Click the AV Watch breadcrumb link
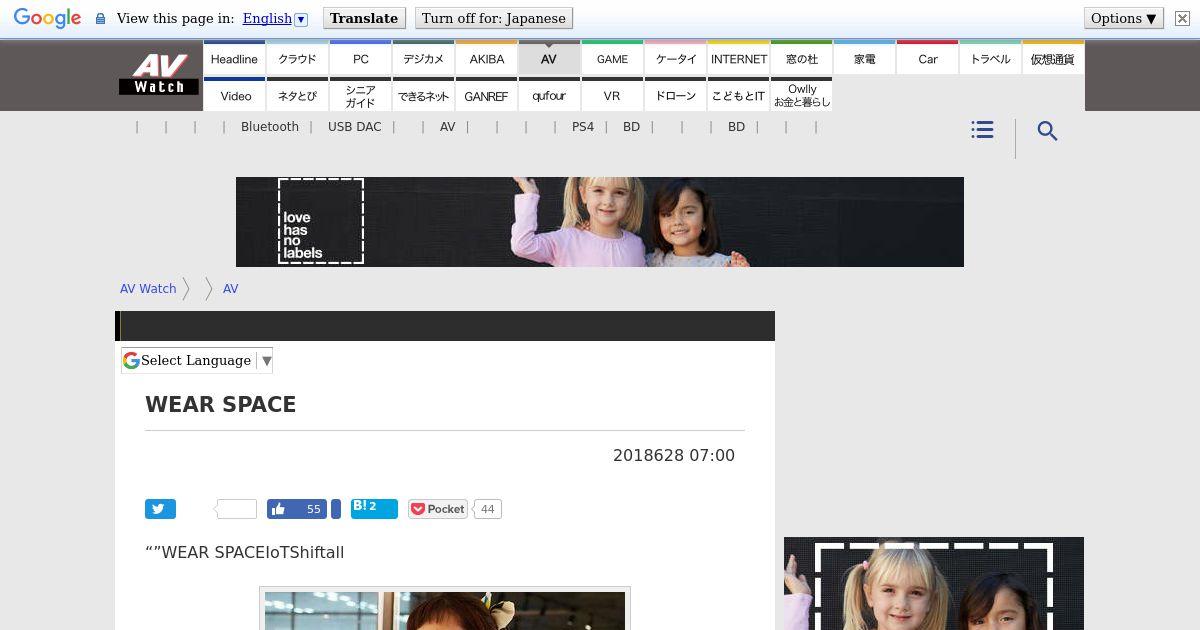 click(x=148, y=288)
